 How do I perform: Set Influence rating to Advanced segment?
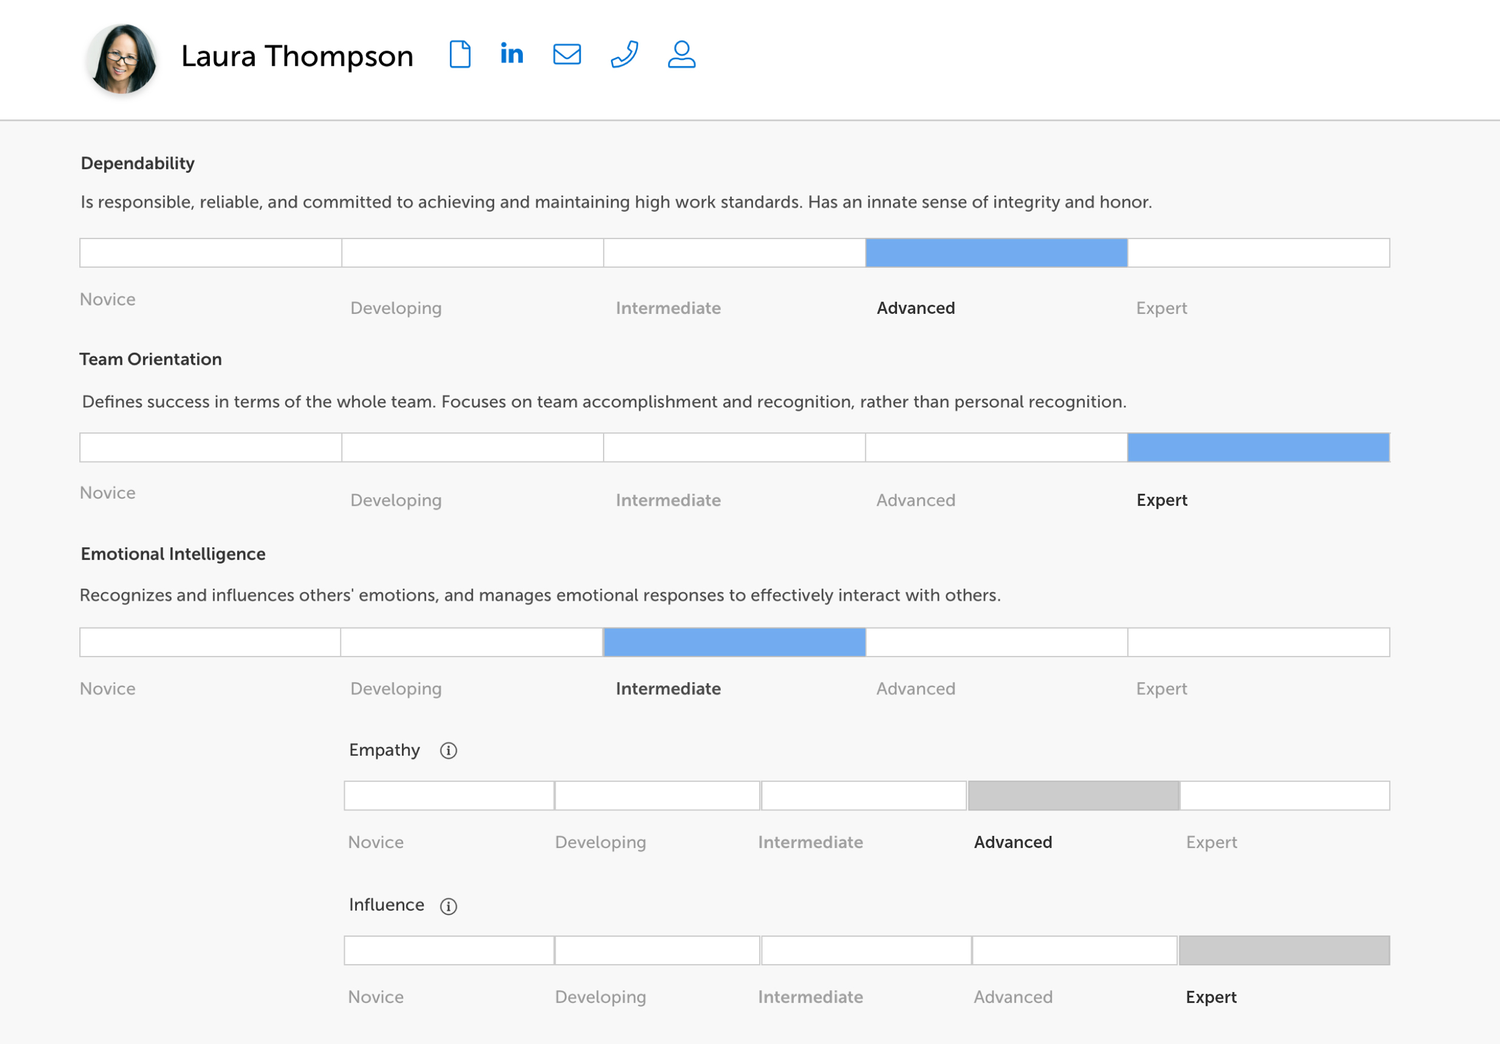[1074, 951]
